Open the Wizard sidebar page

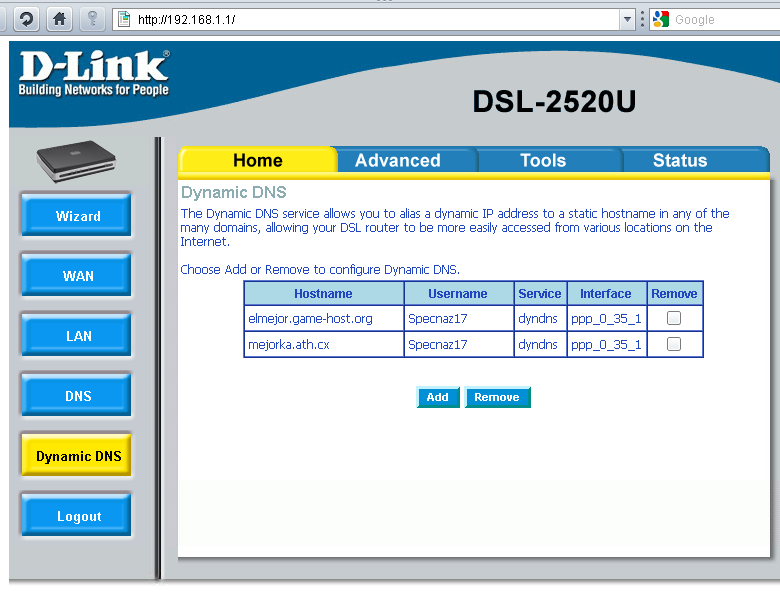coord(78,216)
